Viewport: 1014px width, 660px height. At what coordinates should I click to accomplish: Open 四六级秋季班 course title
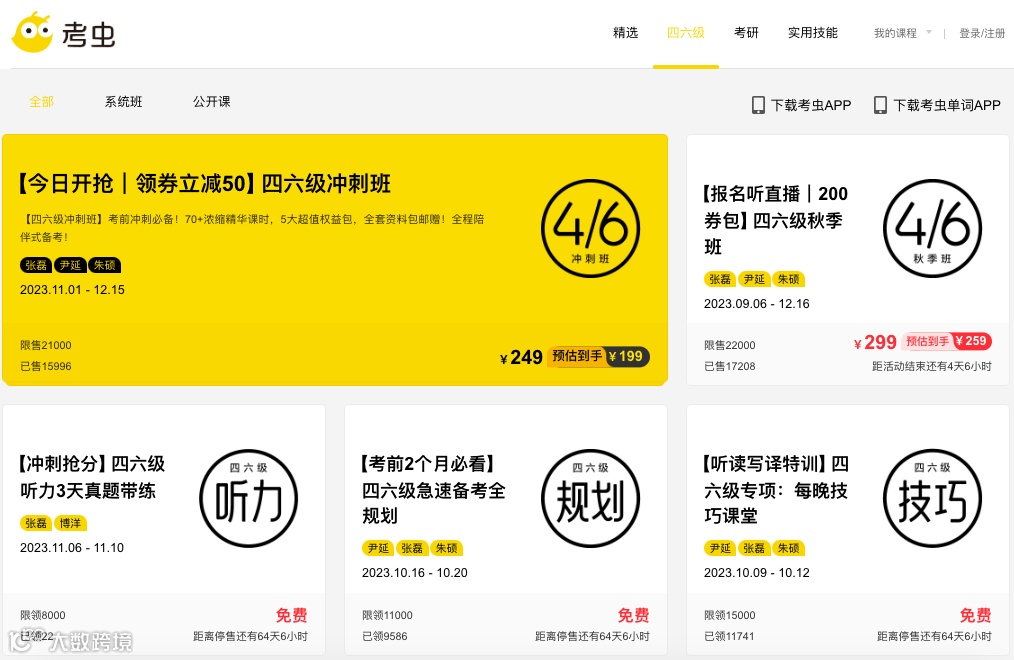click(775, 220)
